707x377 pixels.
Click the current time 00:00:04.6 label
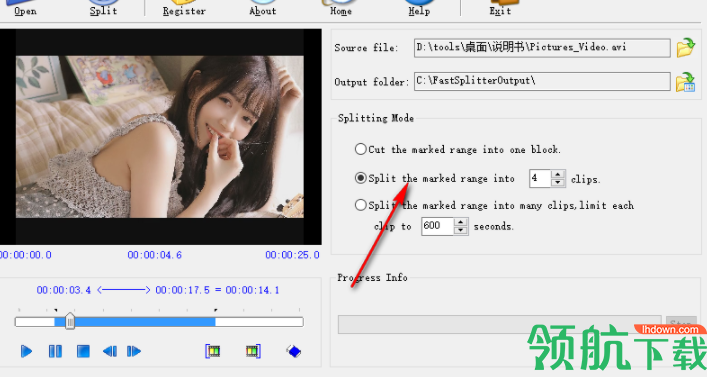click(155, 255)
